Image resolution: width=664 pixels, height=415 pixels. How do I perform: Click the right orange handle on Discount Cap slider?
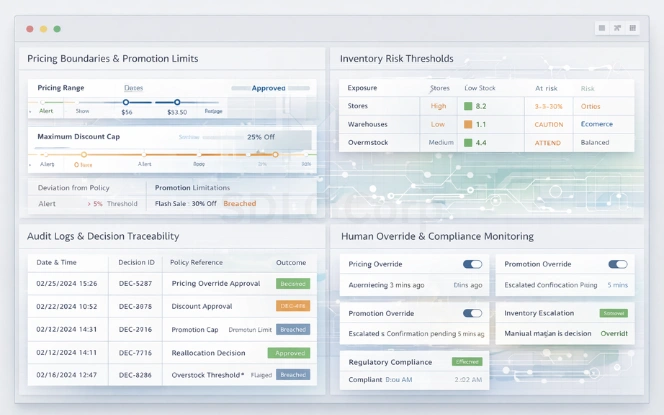click(275, 155)
